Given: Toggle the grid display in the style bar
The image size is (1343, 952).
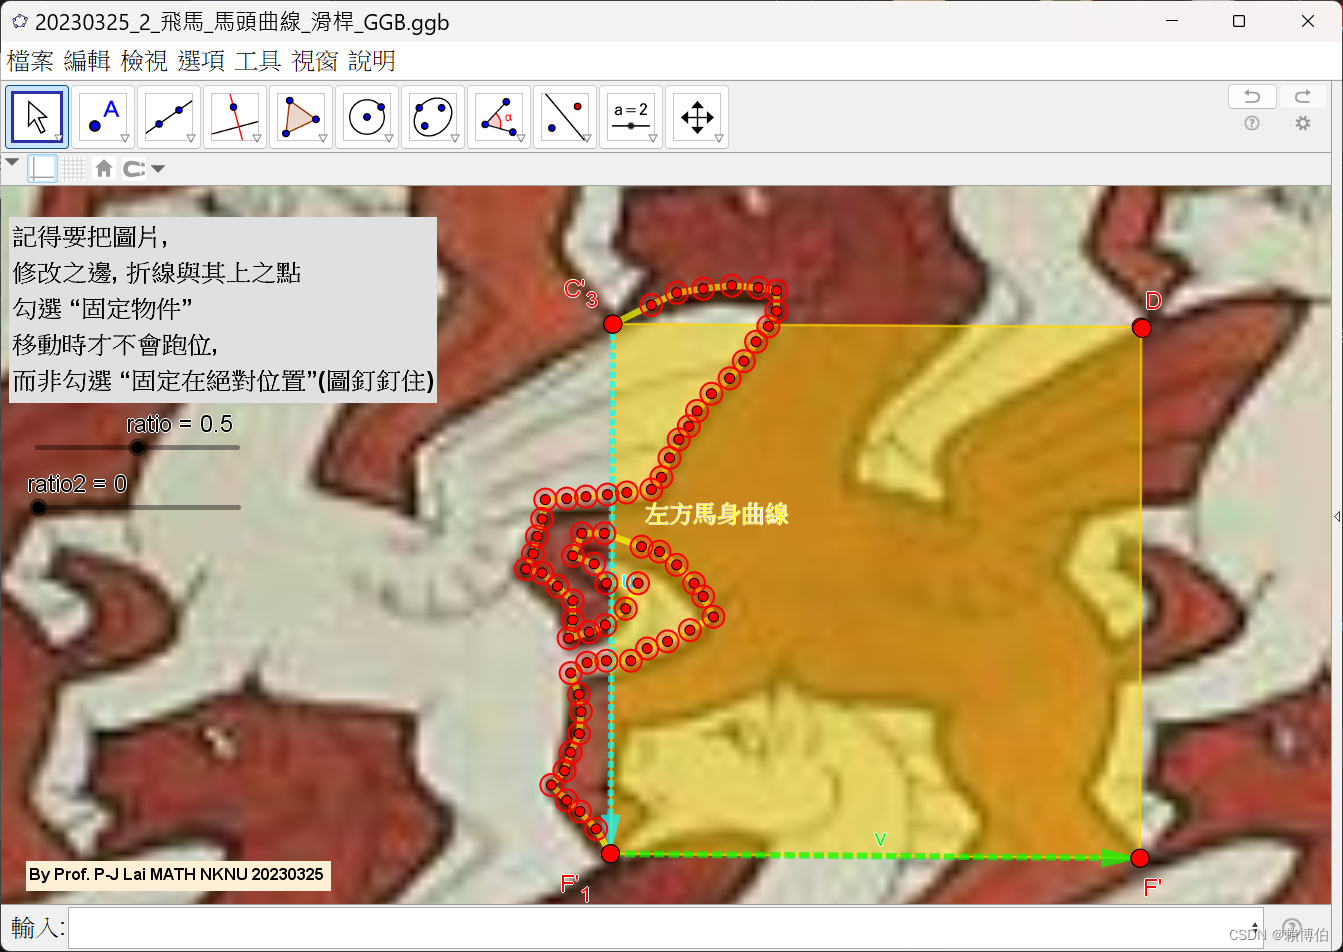Looking at the screenshot, I should (73, 168).
